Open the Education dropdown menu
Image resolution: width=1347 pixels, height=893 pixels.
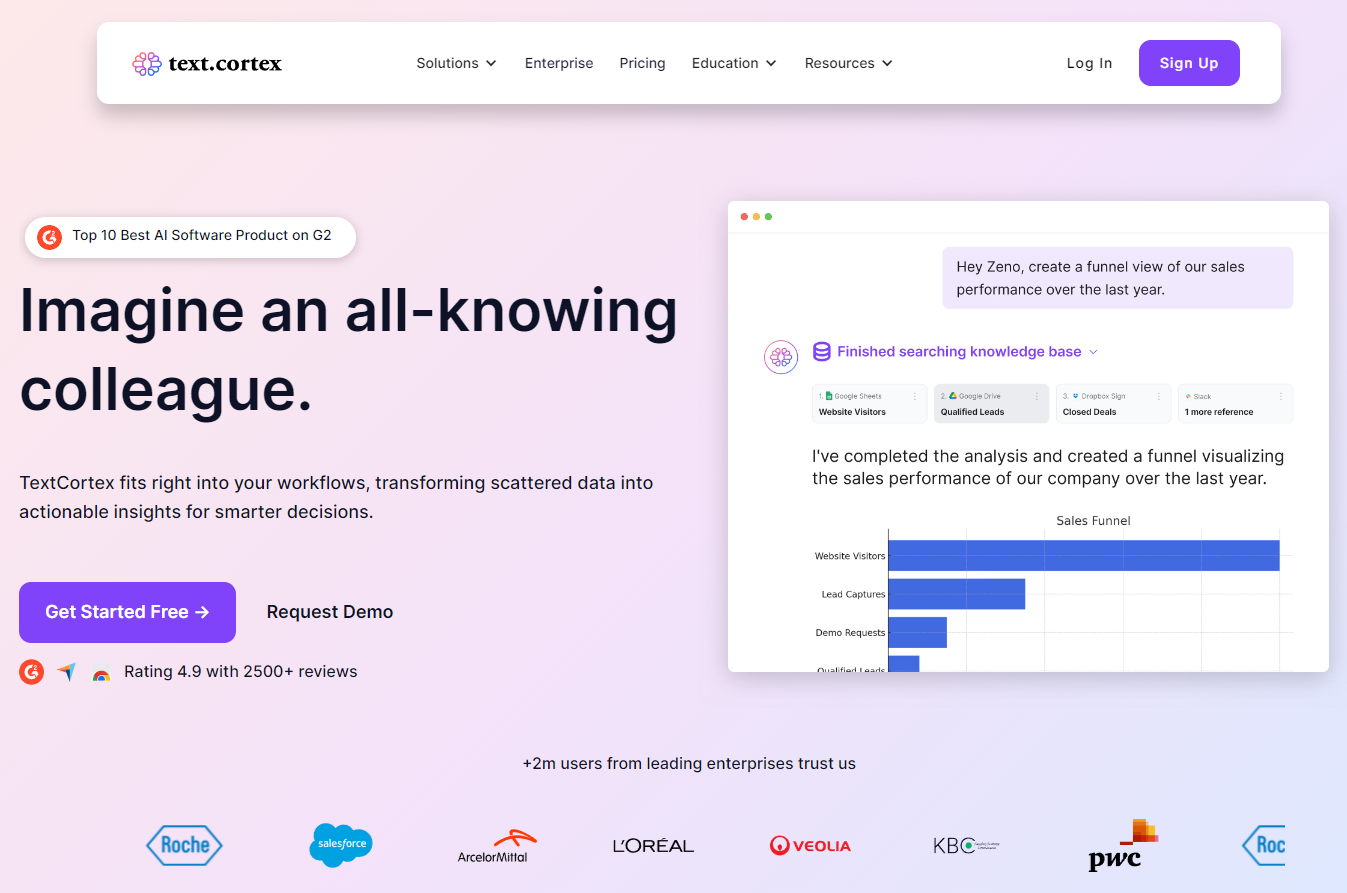coord(734,63)
